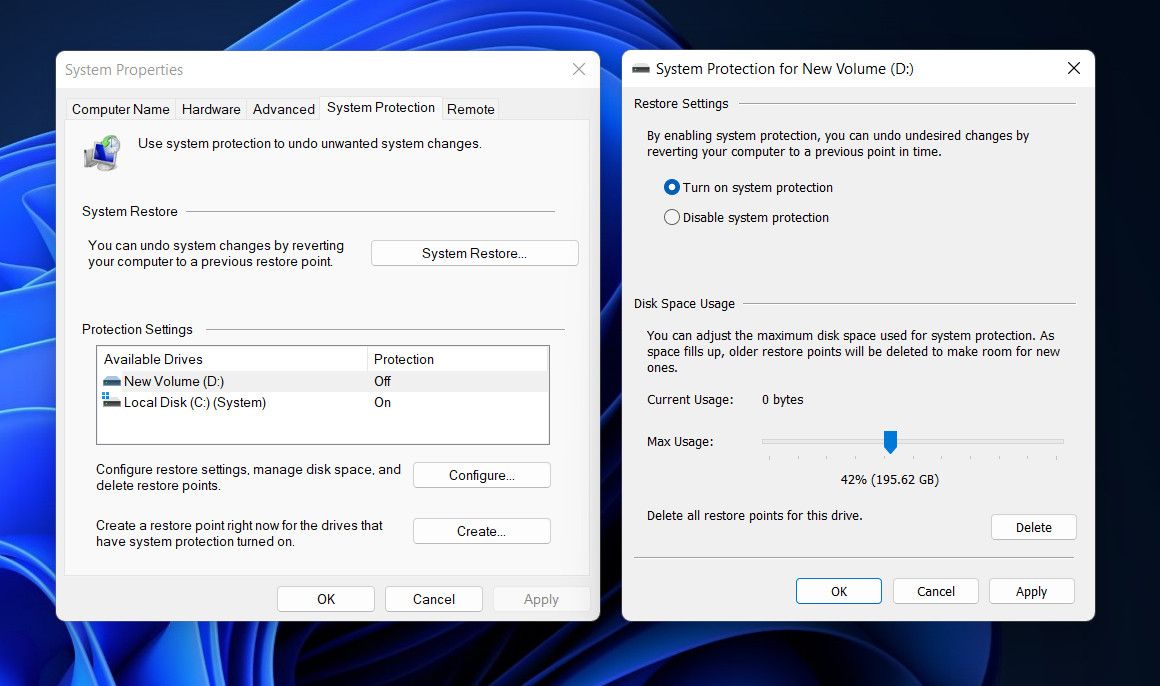This screenshot has width=1160, height=686.
Task: Click Create... to make a restore point
Action: tap(482, 531)
